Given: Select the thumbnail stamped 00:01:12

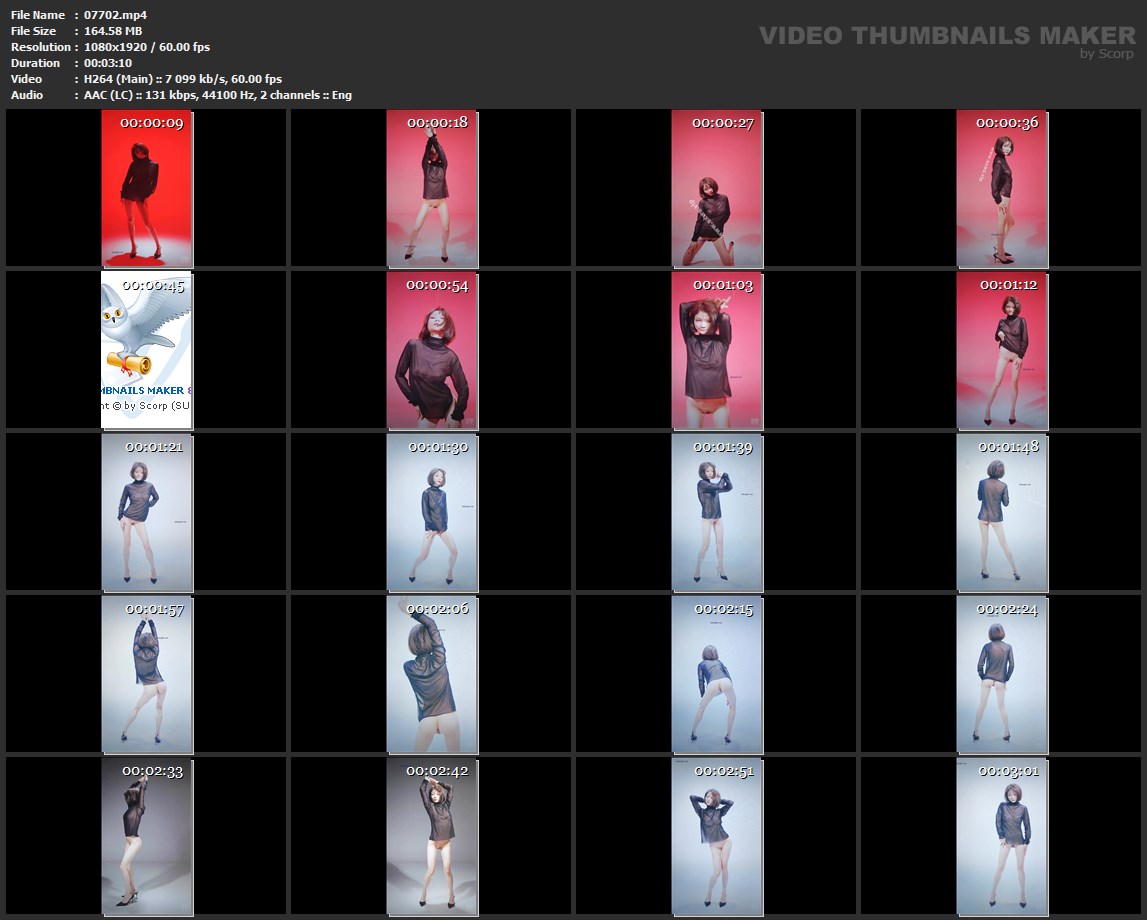Looking at the screenshot, I should 1002,350.
